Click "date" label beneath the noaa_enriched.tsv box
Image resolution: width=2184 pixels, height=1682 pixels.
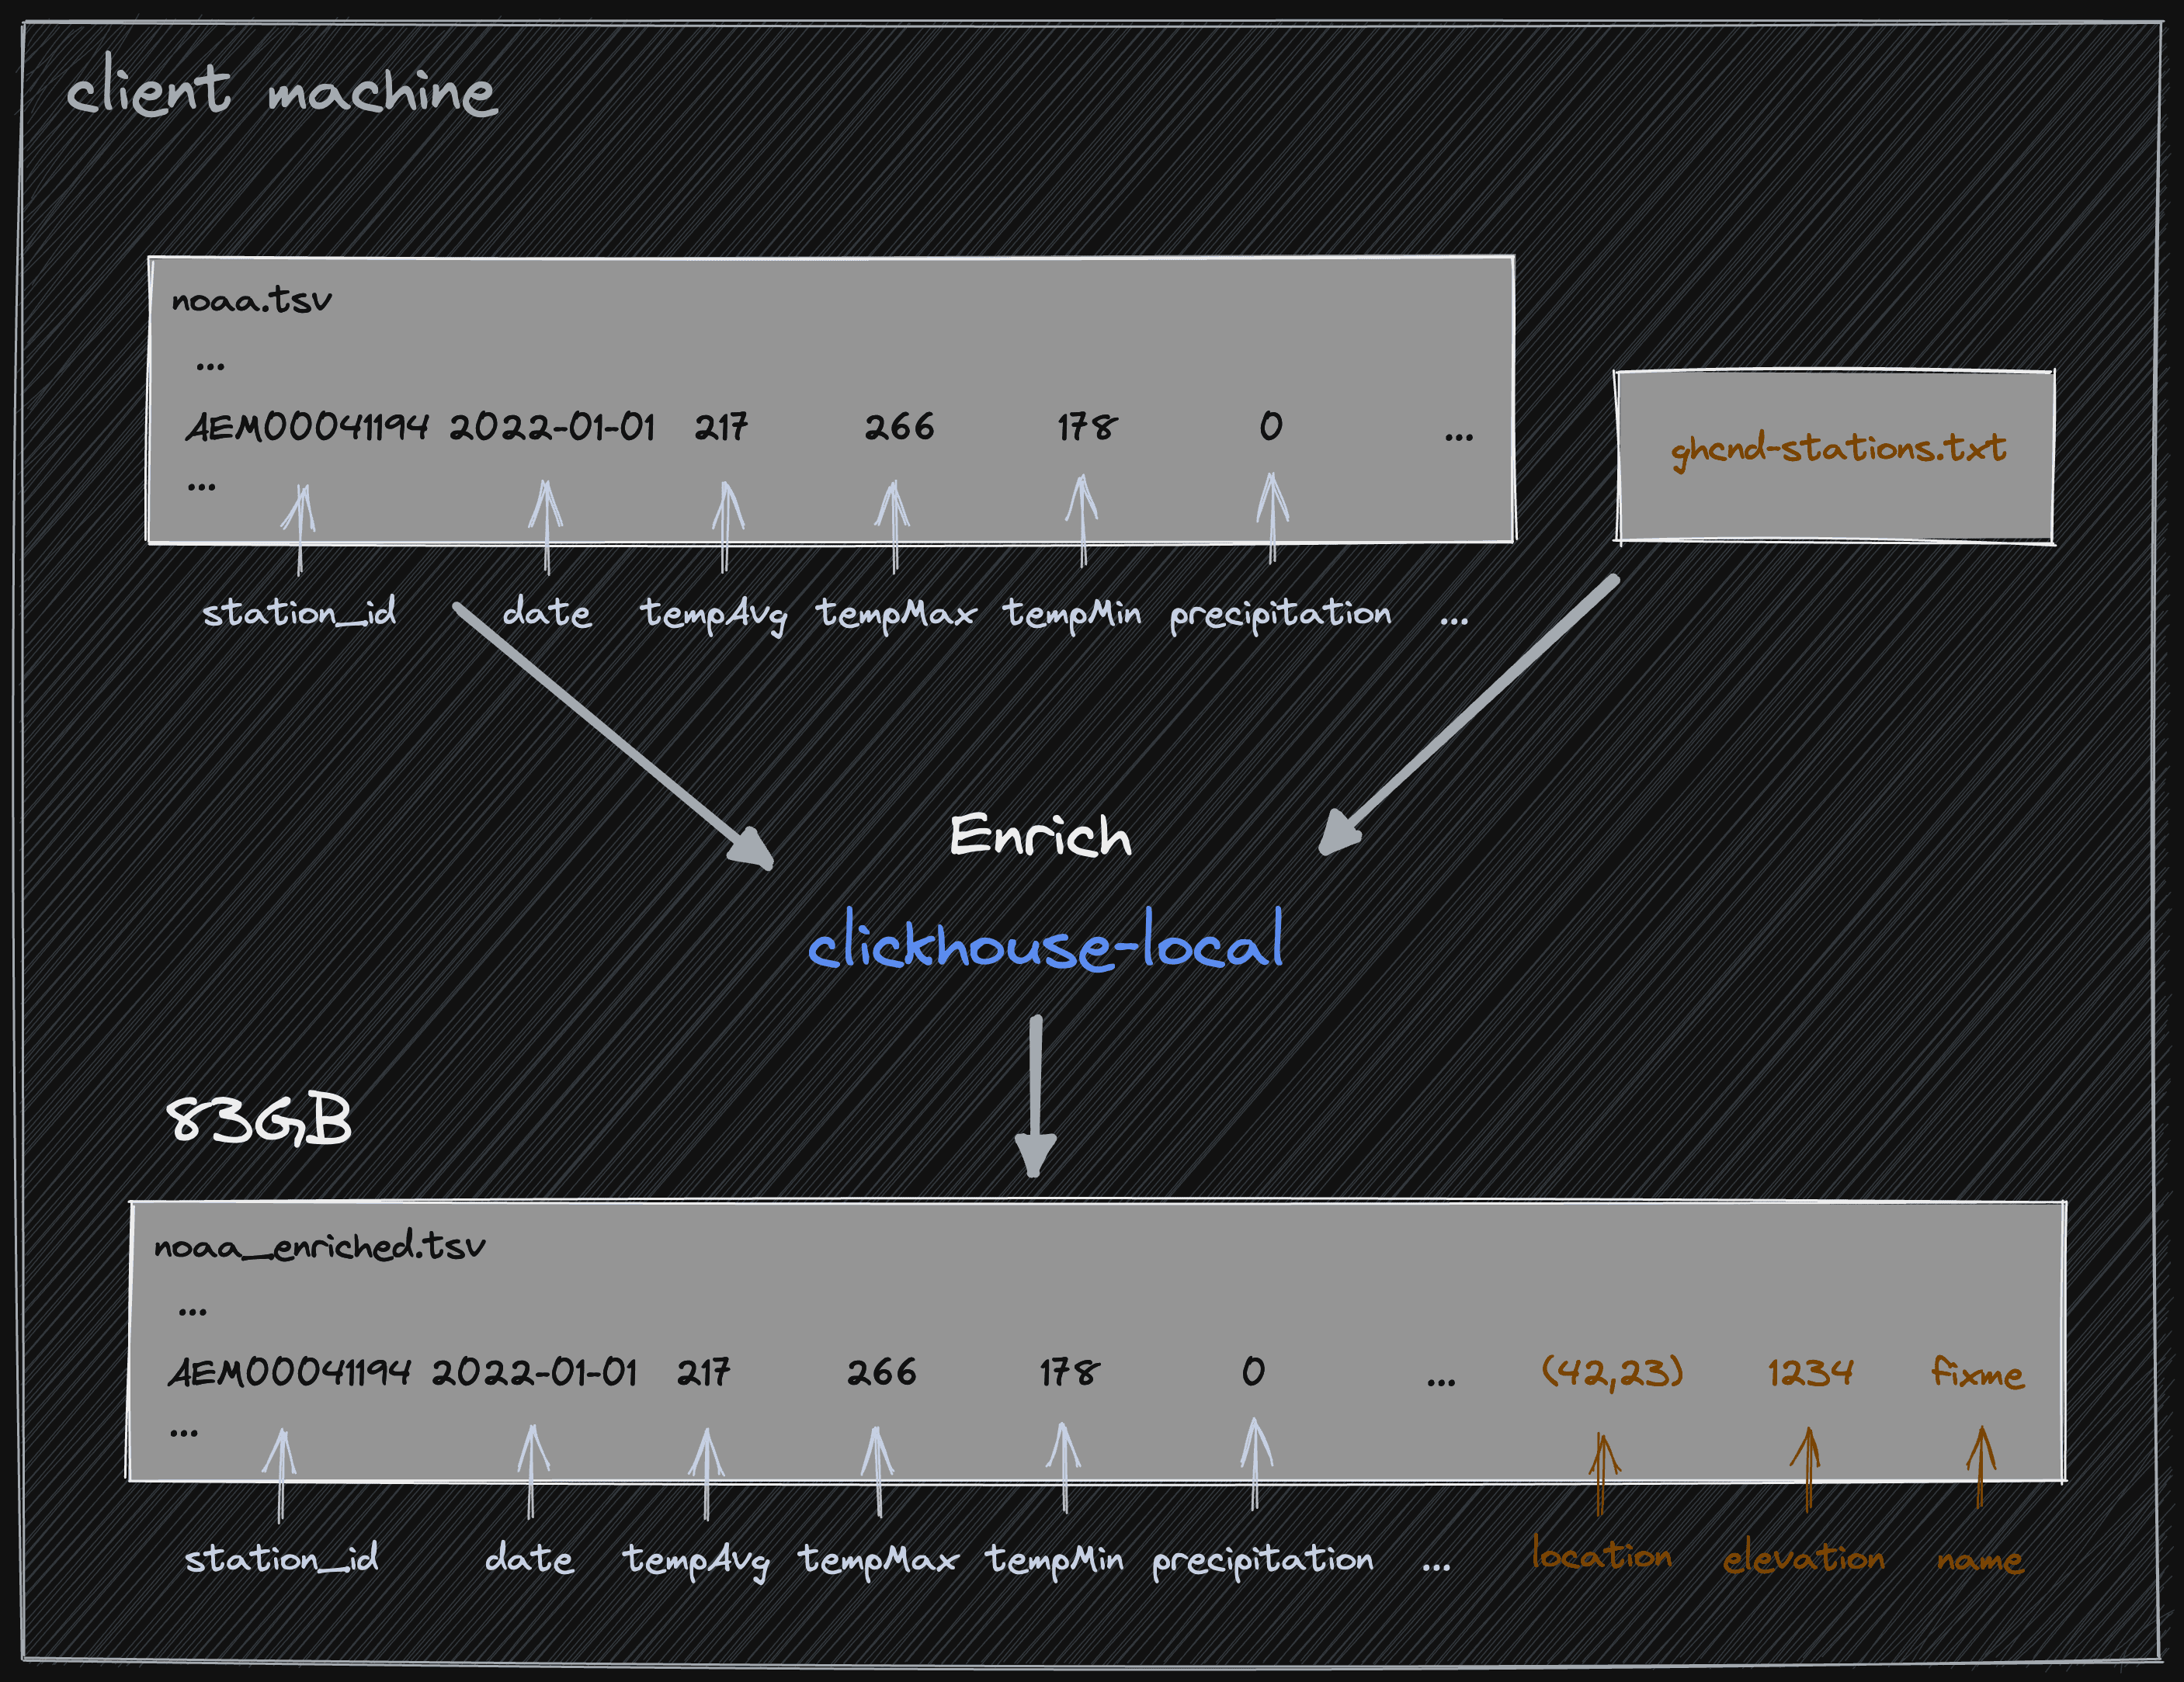pyautogui.click(x=529, y=1558)
